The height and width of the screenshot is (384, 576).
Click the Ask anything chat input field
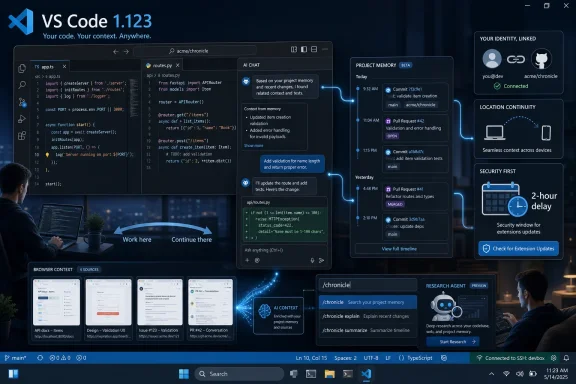click(x=285, y=250)
